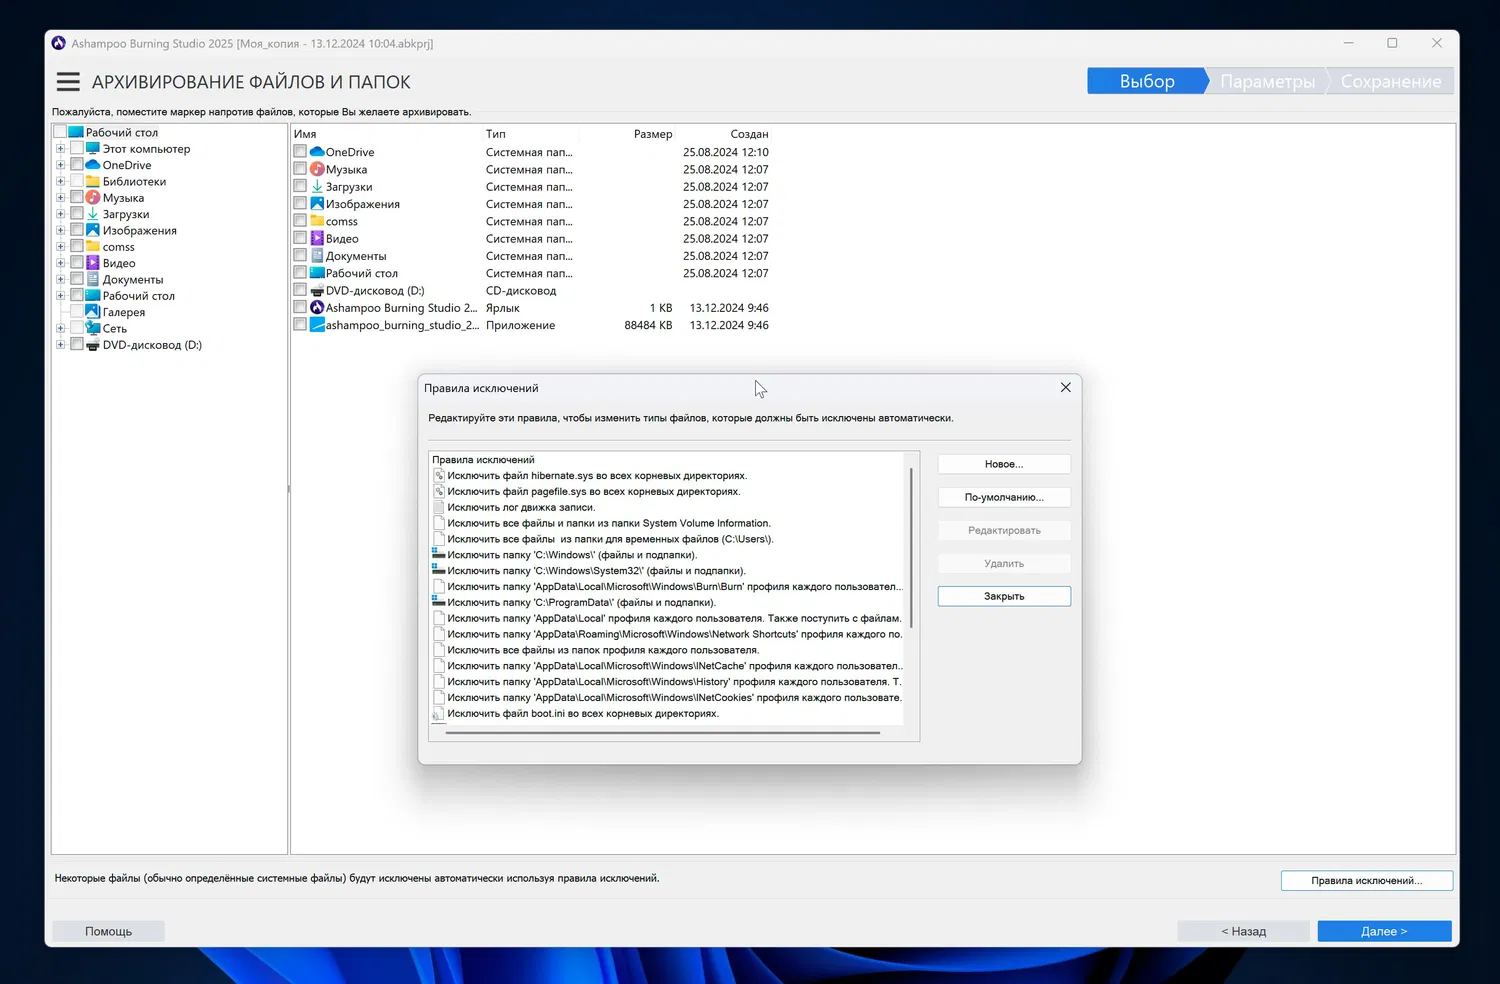Image resolution: width=1500 pixels, height=984 pixels.
Task: Click the OneDrive cloud icon in the file list
Action: pos(317,152)
